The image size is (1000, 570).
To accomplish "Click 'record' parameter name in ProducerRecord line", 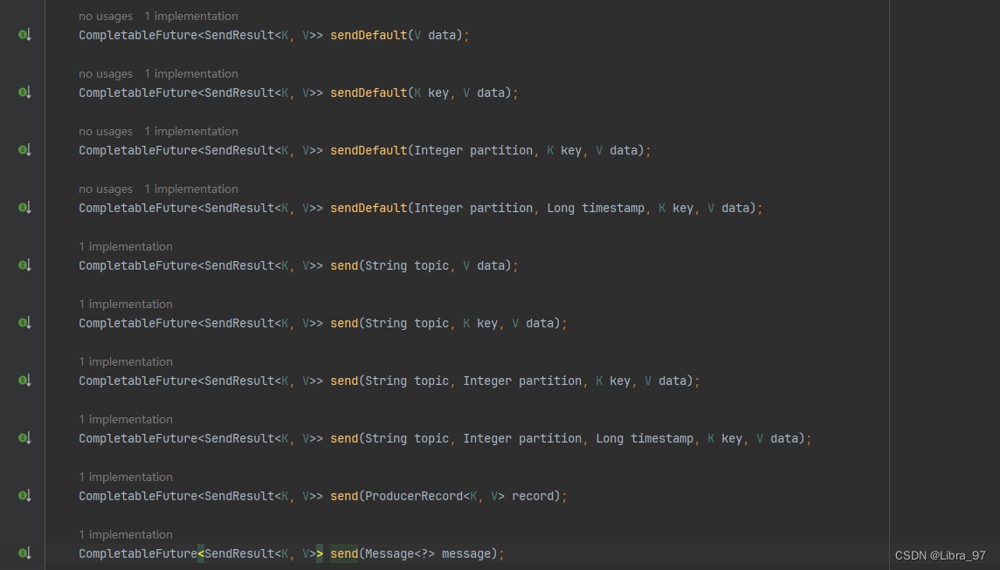I will [533, 495].
